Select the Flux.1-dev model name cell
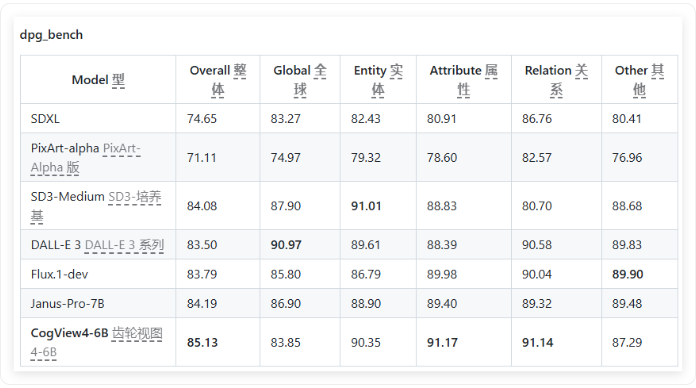Viewport: 696px width, 388px height. click(x=98, y=274)
